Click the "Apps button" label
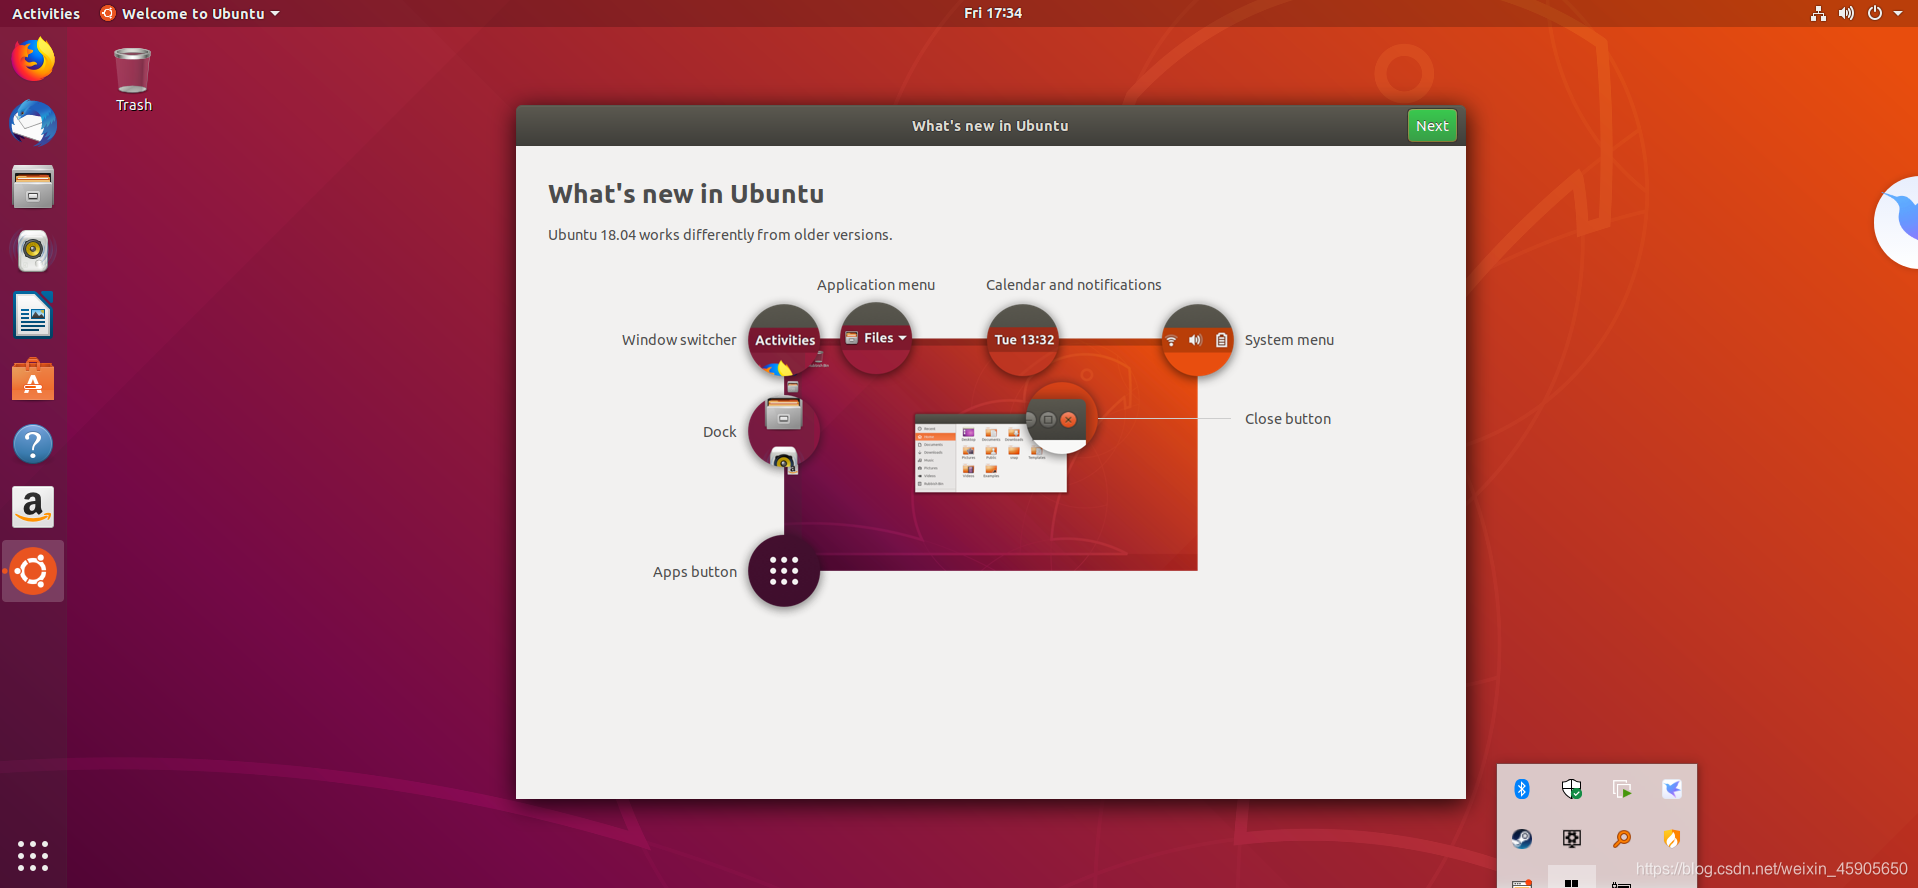The height and width of the screenshot is (888, 1918). coord(695,572)
